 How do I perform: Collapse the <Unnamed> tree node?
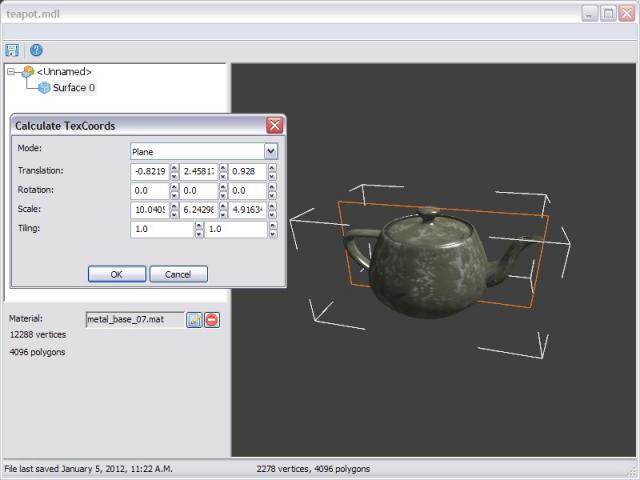point(11,72)
